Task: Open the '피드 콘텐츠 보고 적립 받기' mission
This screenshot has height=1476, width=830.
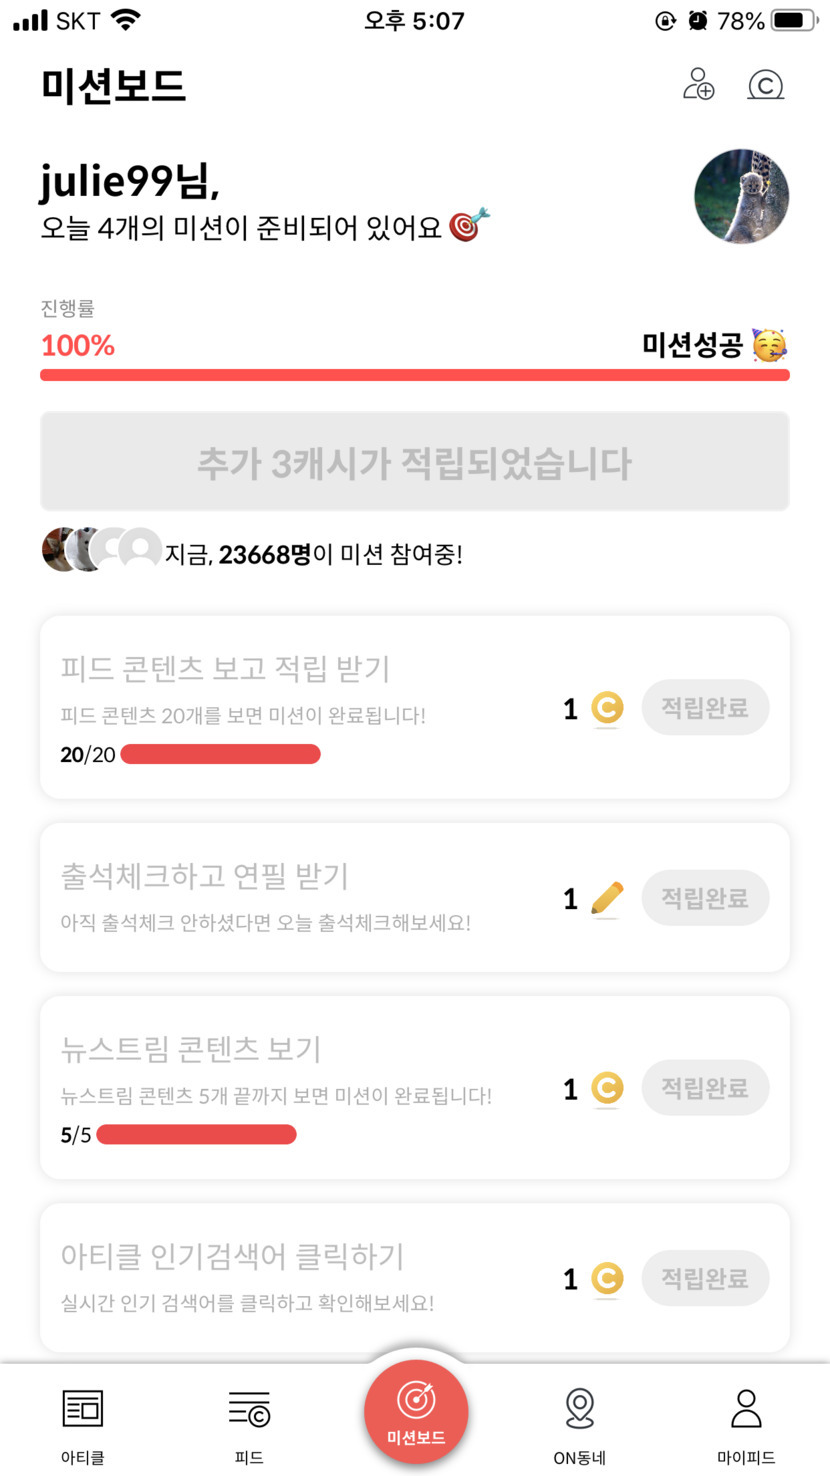Action: point(225,668)
